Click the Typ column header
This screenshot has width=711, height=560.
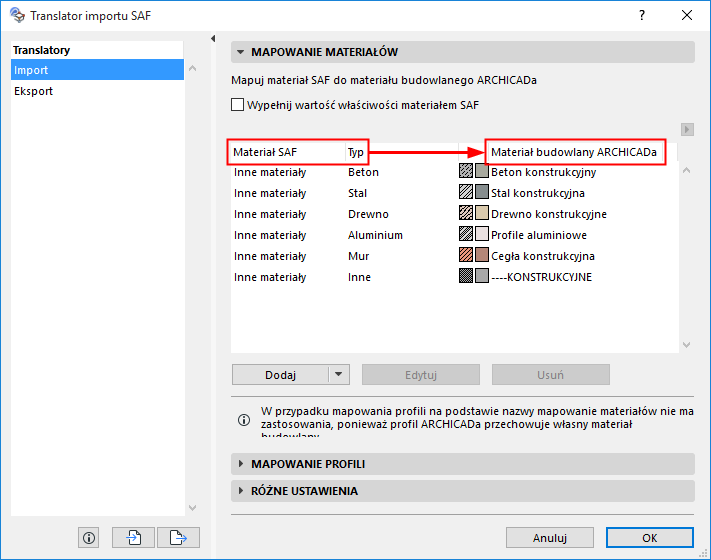tap(356, 152)
